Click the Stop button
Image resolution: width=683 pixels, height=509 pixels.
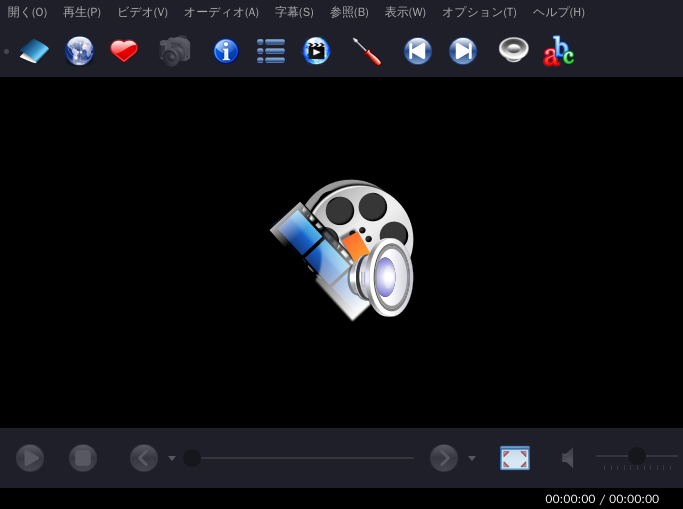[83, 458]
